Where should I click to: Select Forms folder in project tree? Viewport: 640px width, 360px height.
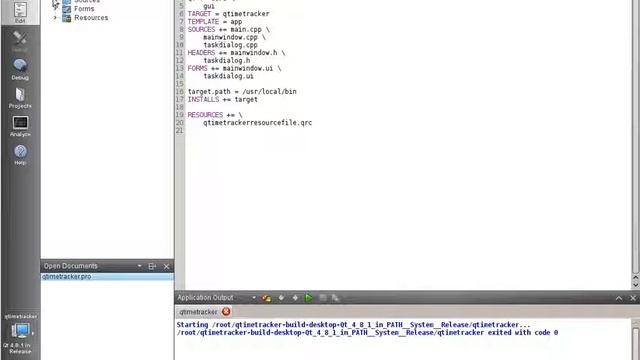click(x=84, y=9)
